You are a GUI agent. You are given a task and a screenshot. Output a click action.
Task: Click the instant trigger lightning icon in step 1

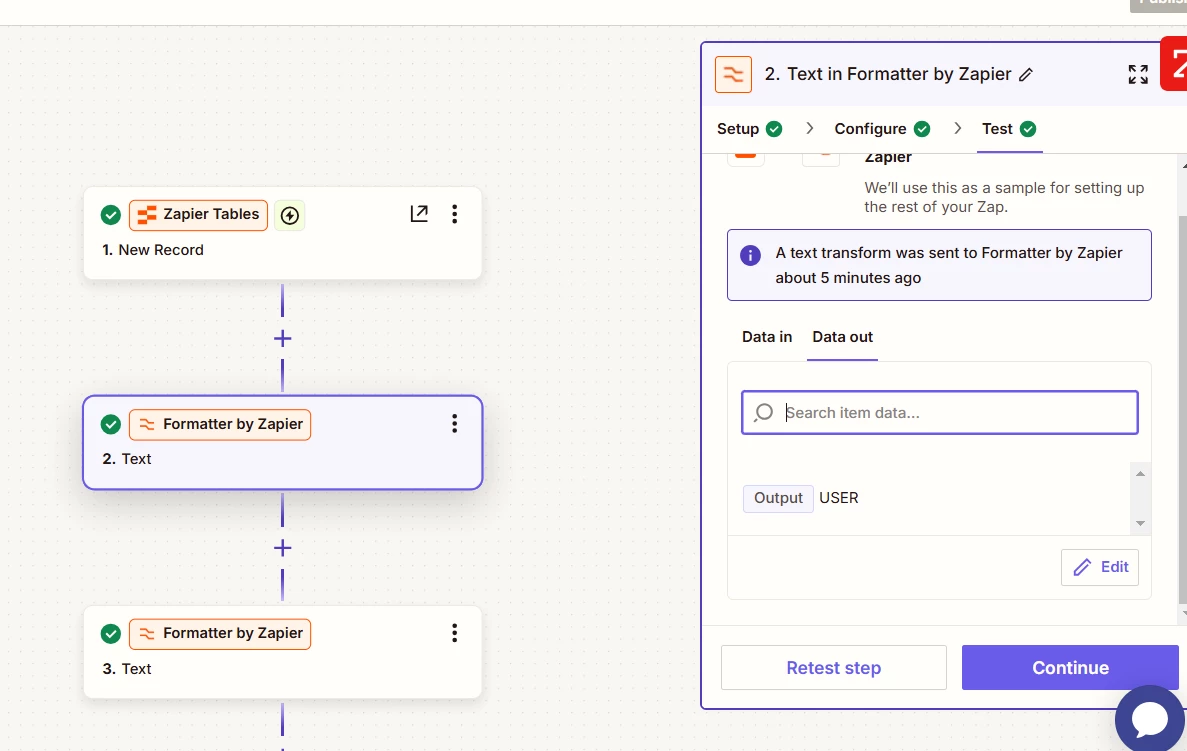coord(290,216)
